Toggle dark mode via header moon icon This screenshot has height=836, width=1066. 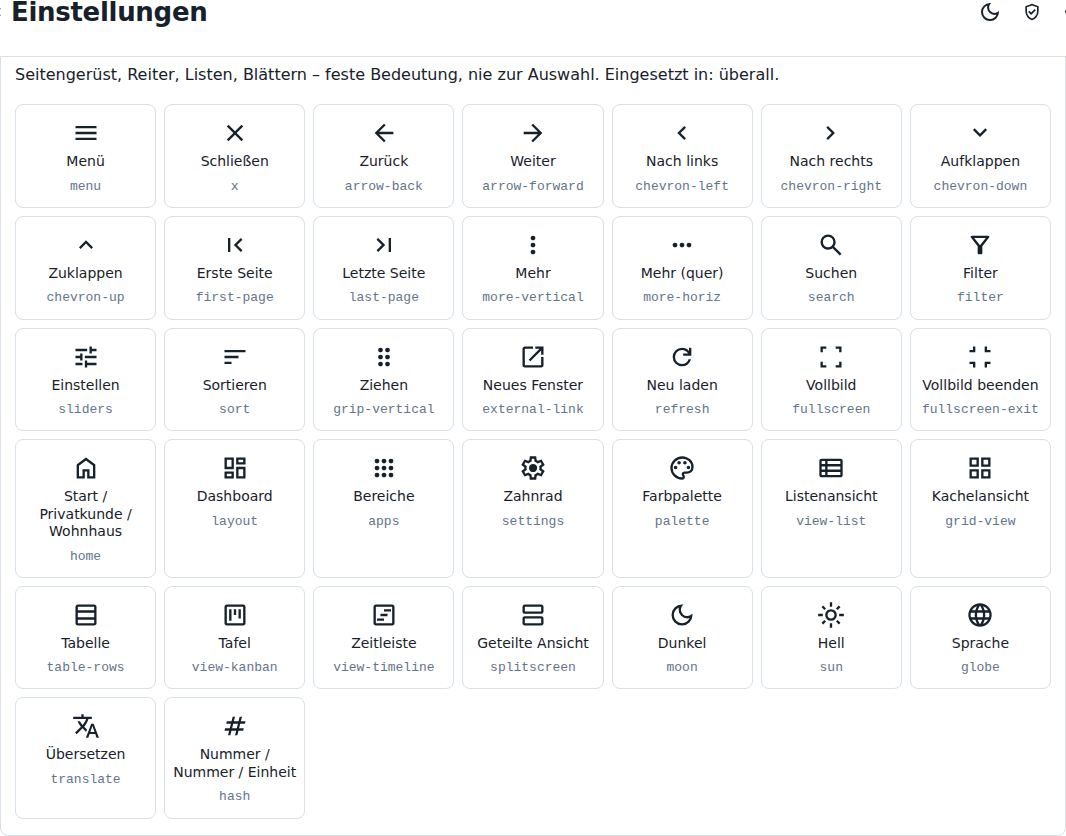click(990, 12)
